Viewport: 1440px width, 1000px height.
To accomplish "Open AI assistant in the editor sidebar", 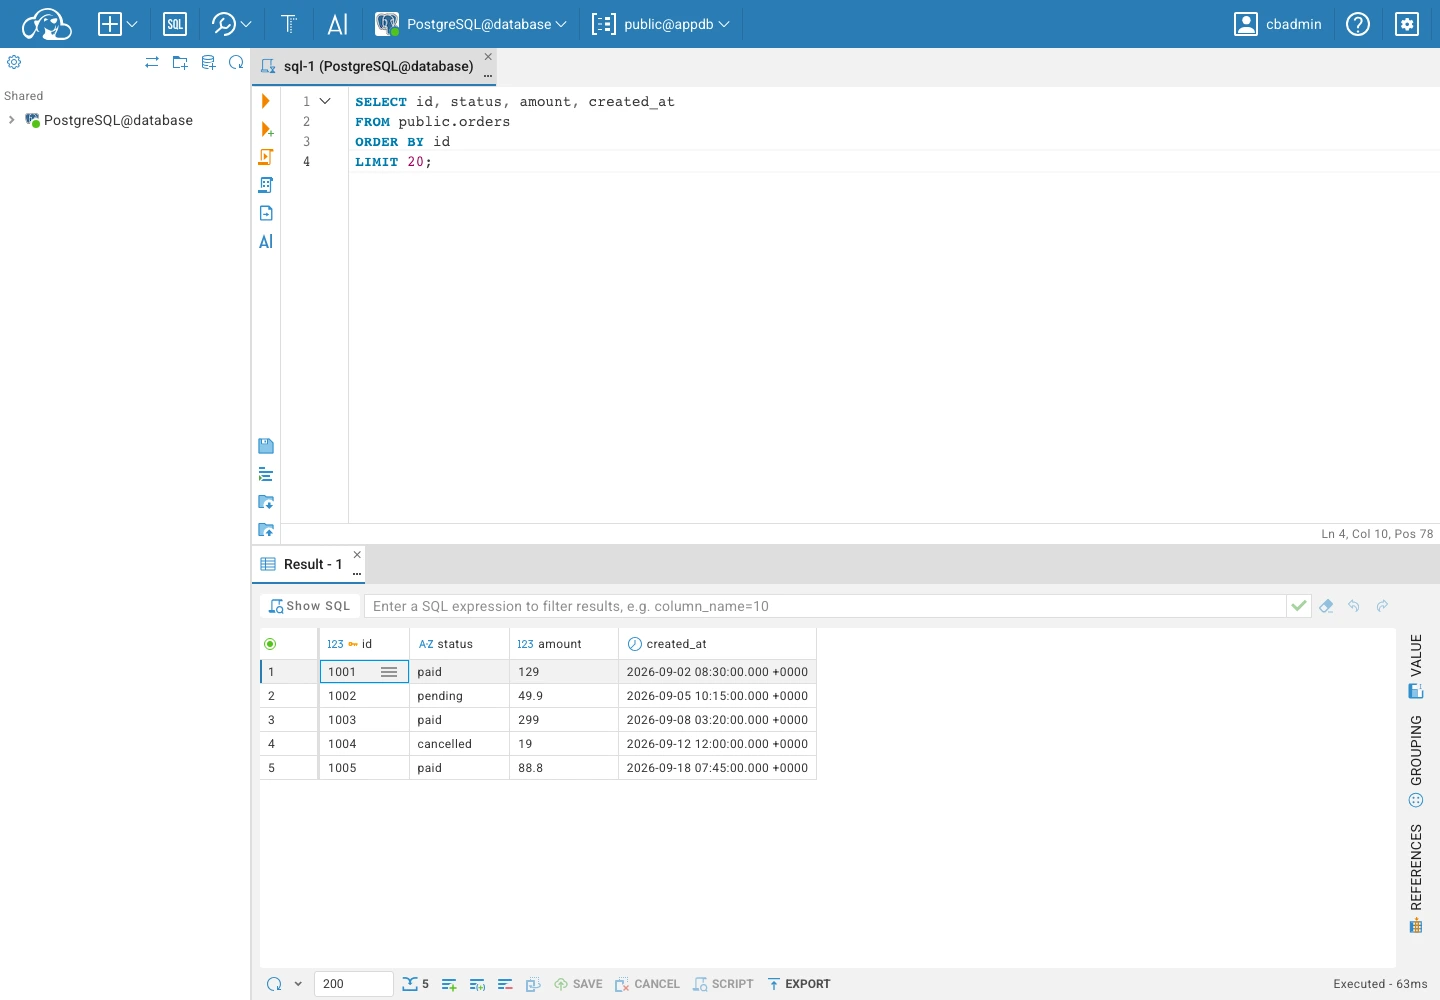I will (x=266, y=241).
